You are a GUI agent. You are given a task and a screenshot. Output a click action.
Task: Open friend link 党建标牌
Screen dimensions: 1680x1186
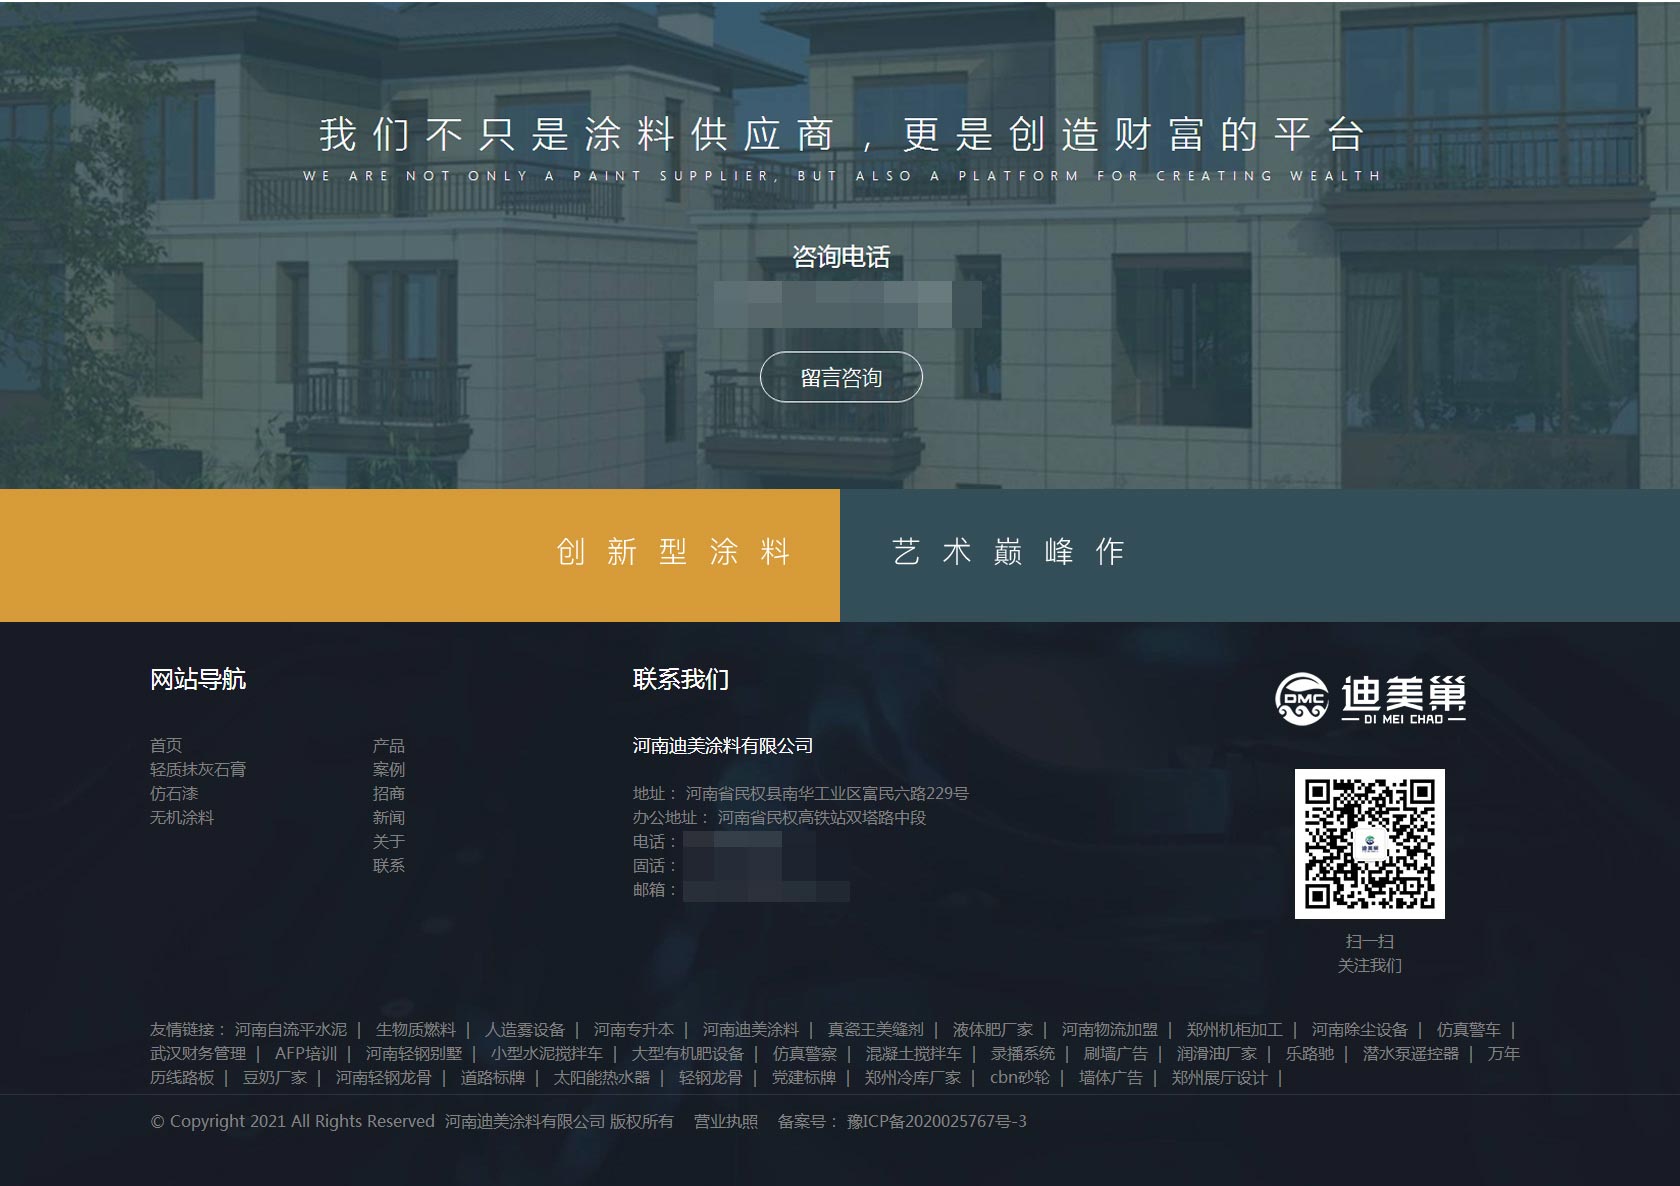[x=804, y=1077]
